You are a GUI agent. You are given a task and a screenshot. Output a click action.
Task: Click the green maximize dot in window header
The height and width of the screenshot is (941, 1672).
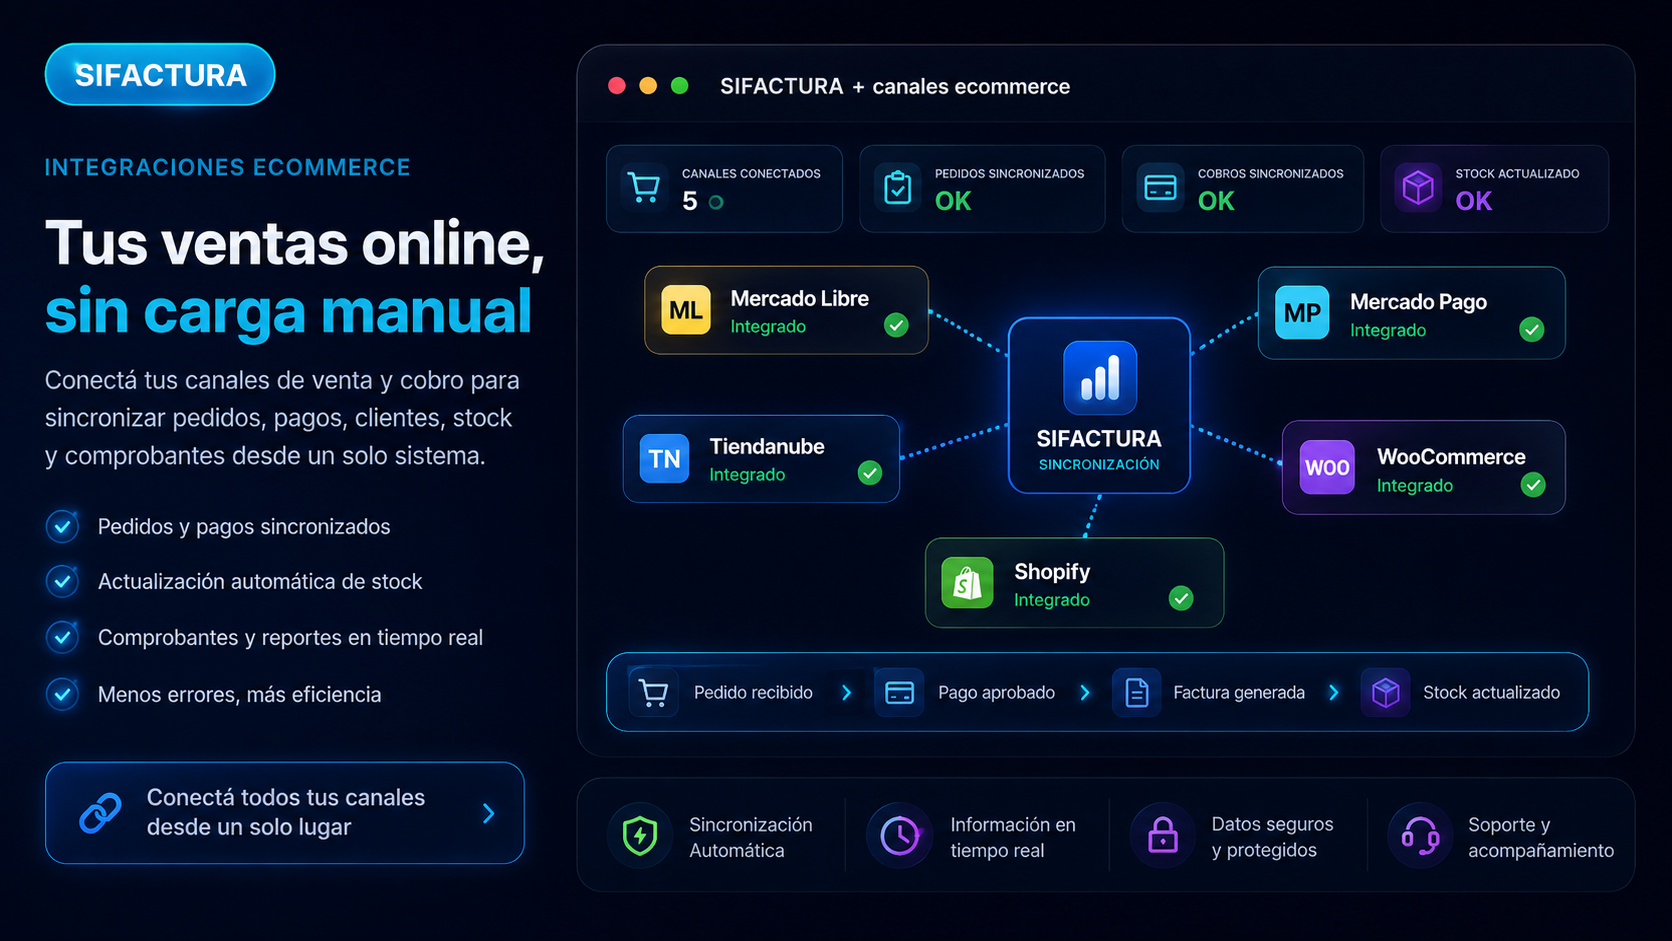pos(680,86)
